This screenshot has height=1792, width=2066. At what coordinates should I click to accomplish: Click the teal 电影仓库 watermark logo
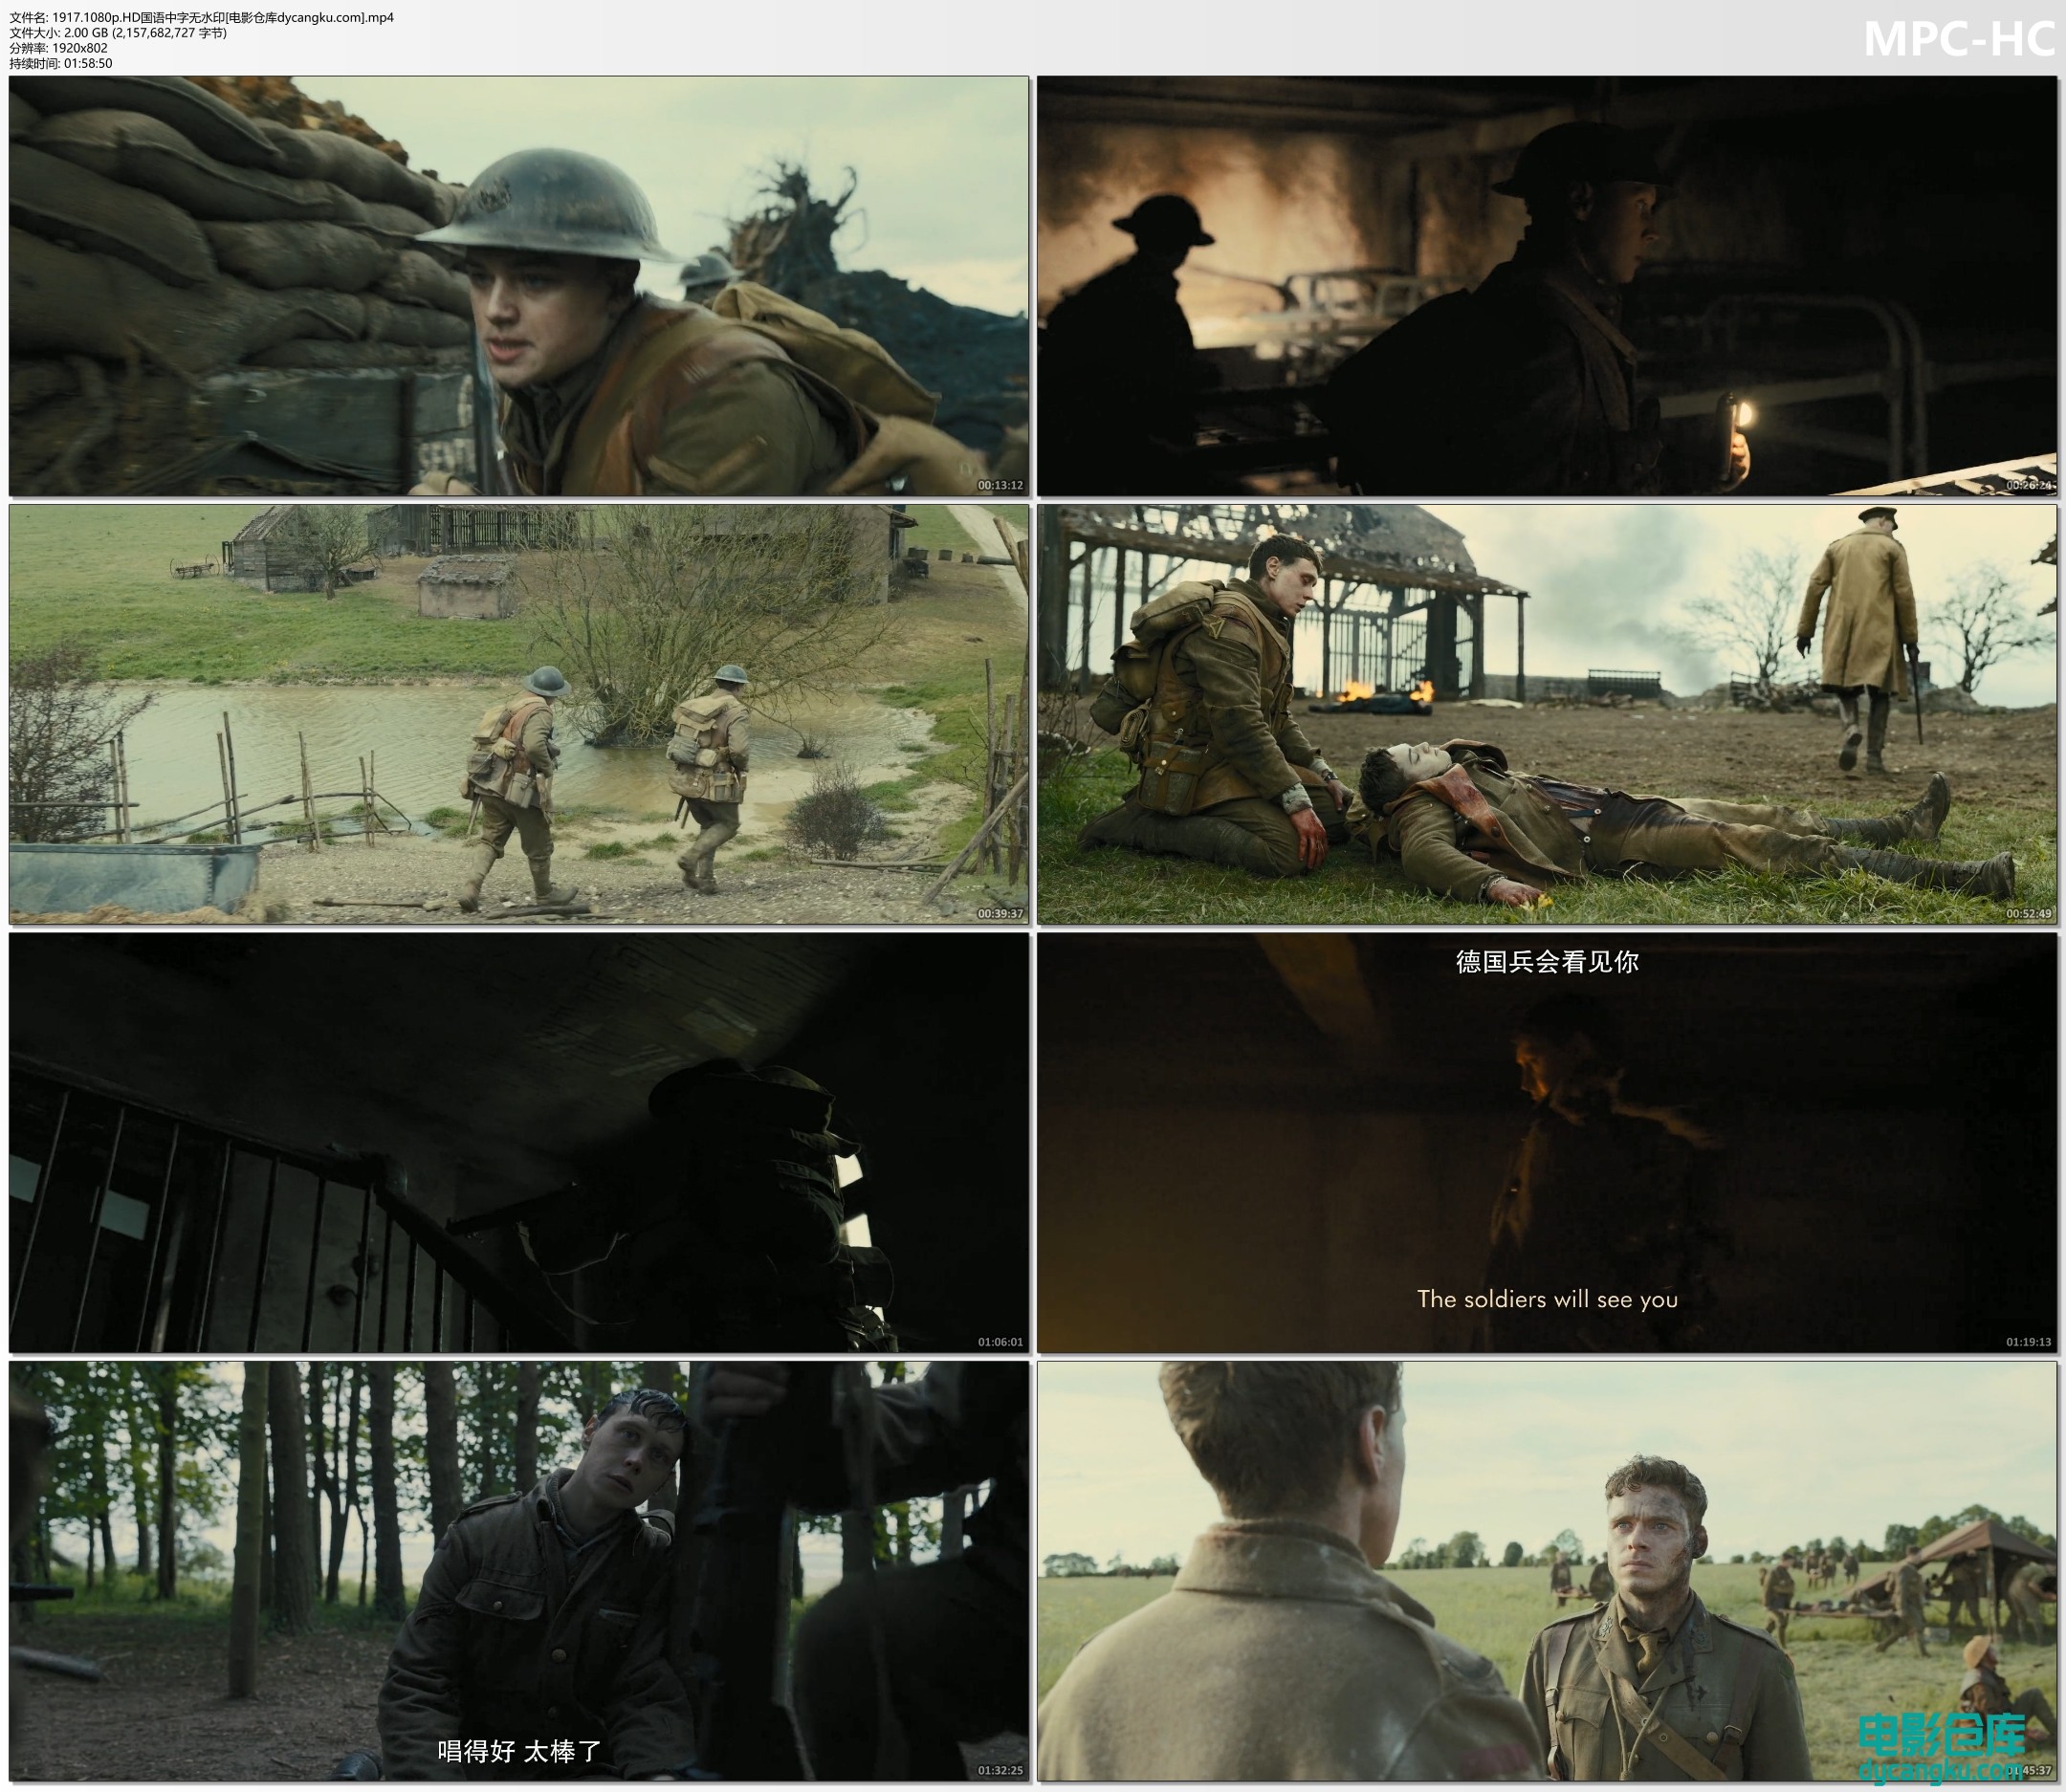pos(1942,1735)
